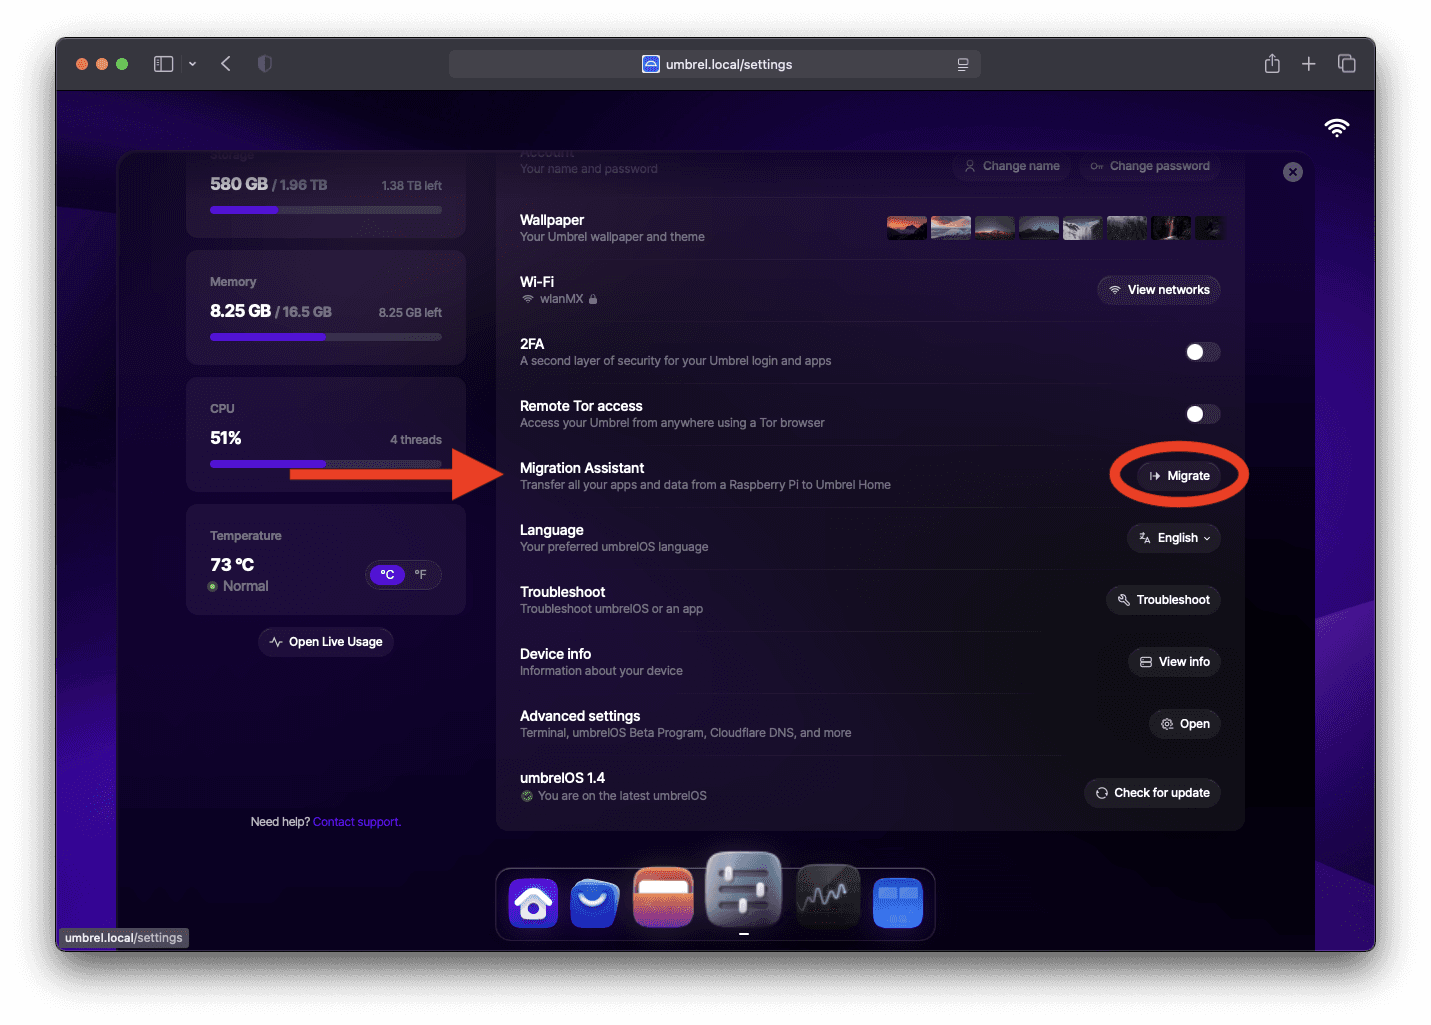Click the '8.25 GB' memory value
The height and width of the screenshot is (1025, 1431).
240,311
